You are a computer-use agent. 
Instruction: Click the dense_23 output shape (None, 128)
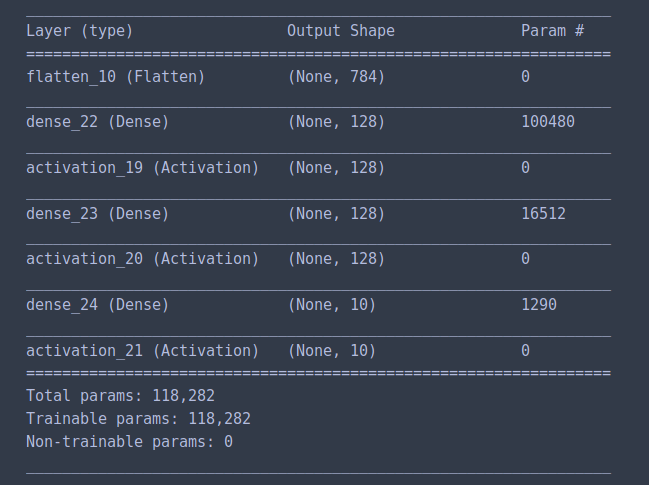336,214
